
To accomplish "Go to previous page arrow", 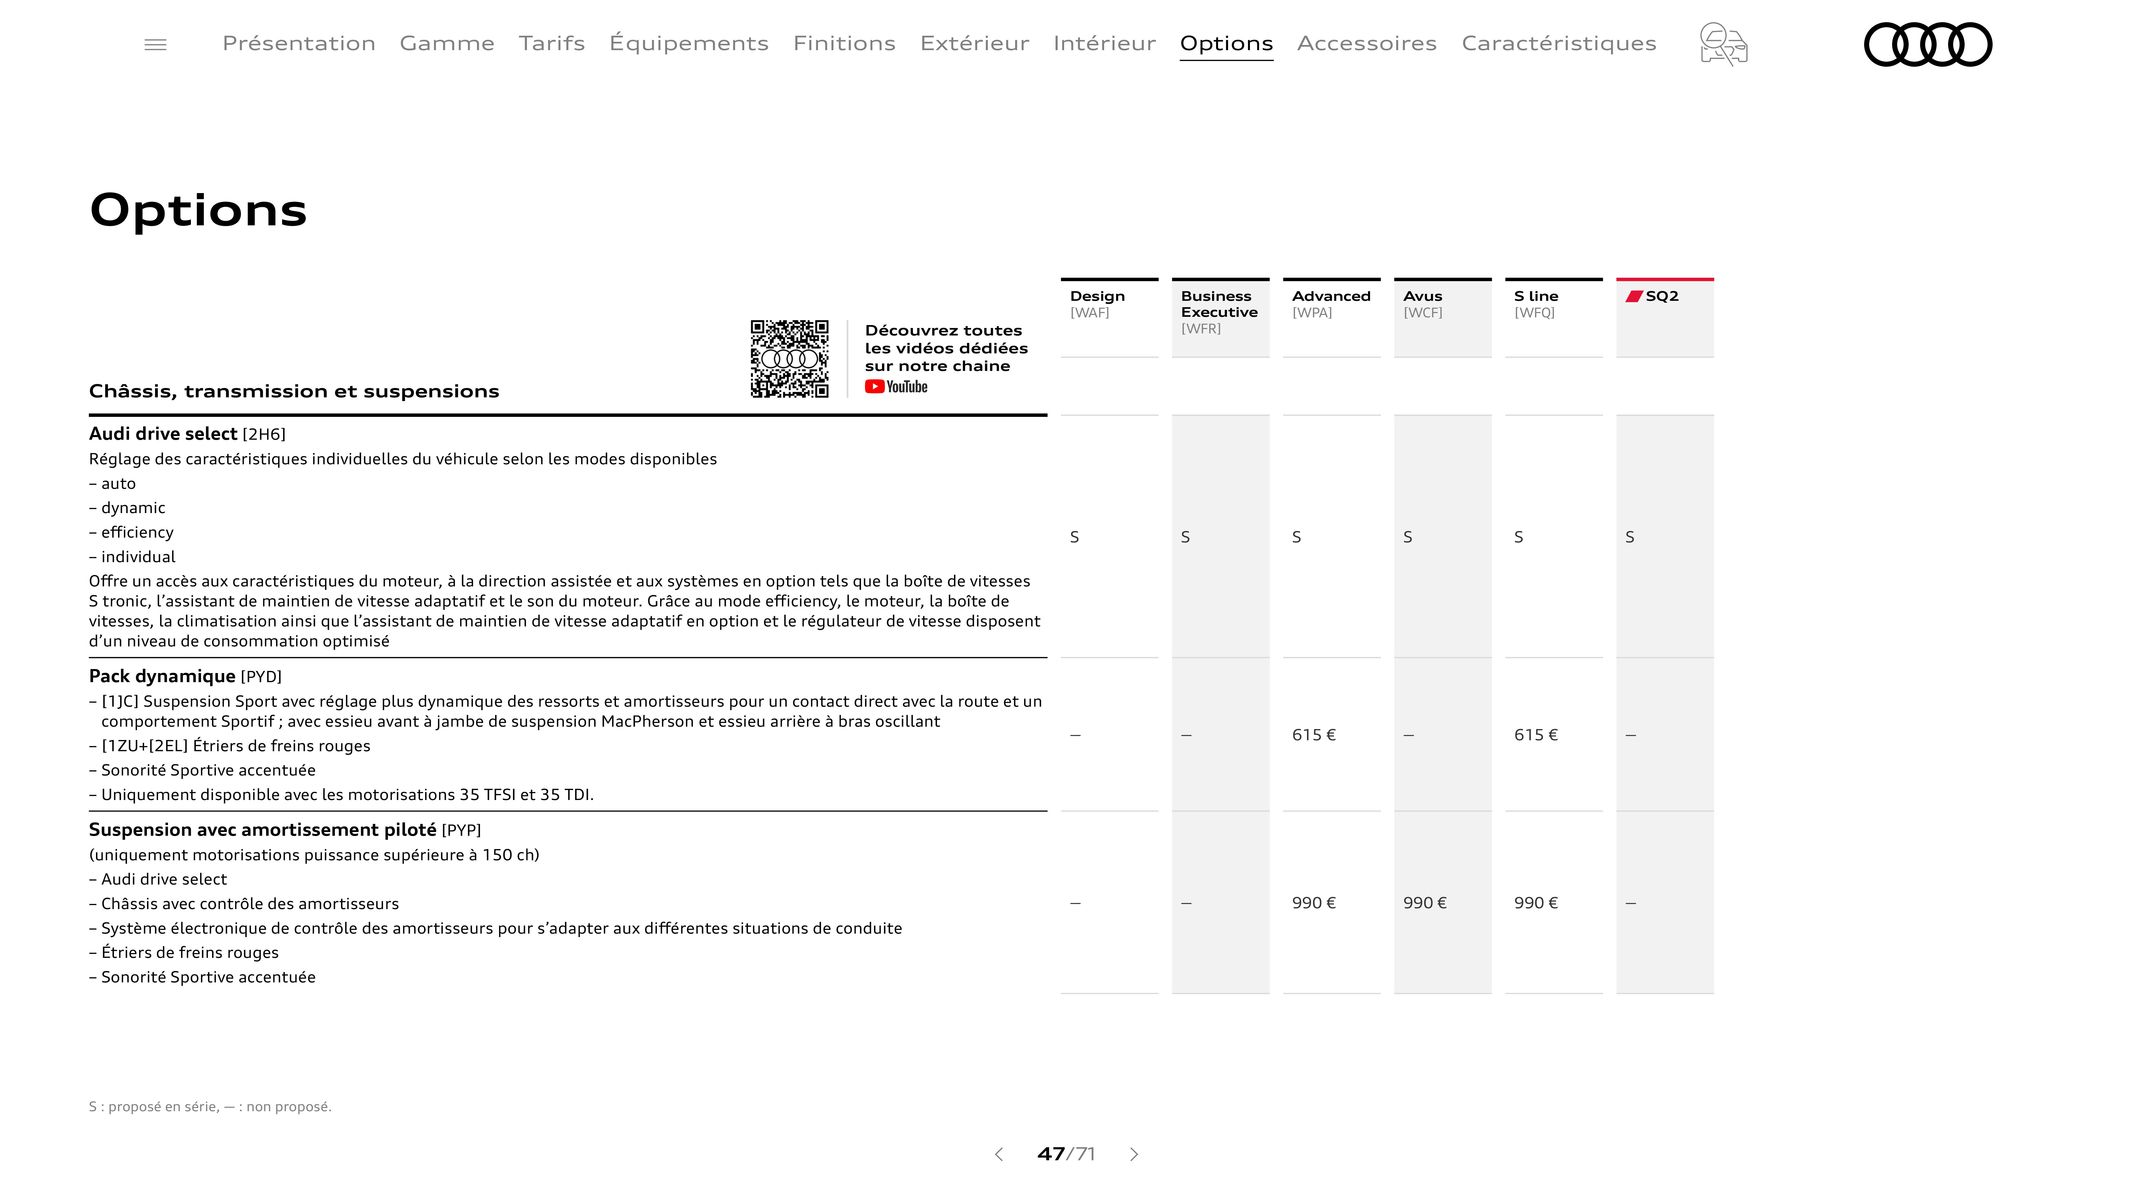I will tap(998, 1154).
